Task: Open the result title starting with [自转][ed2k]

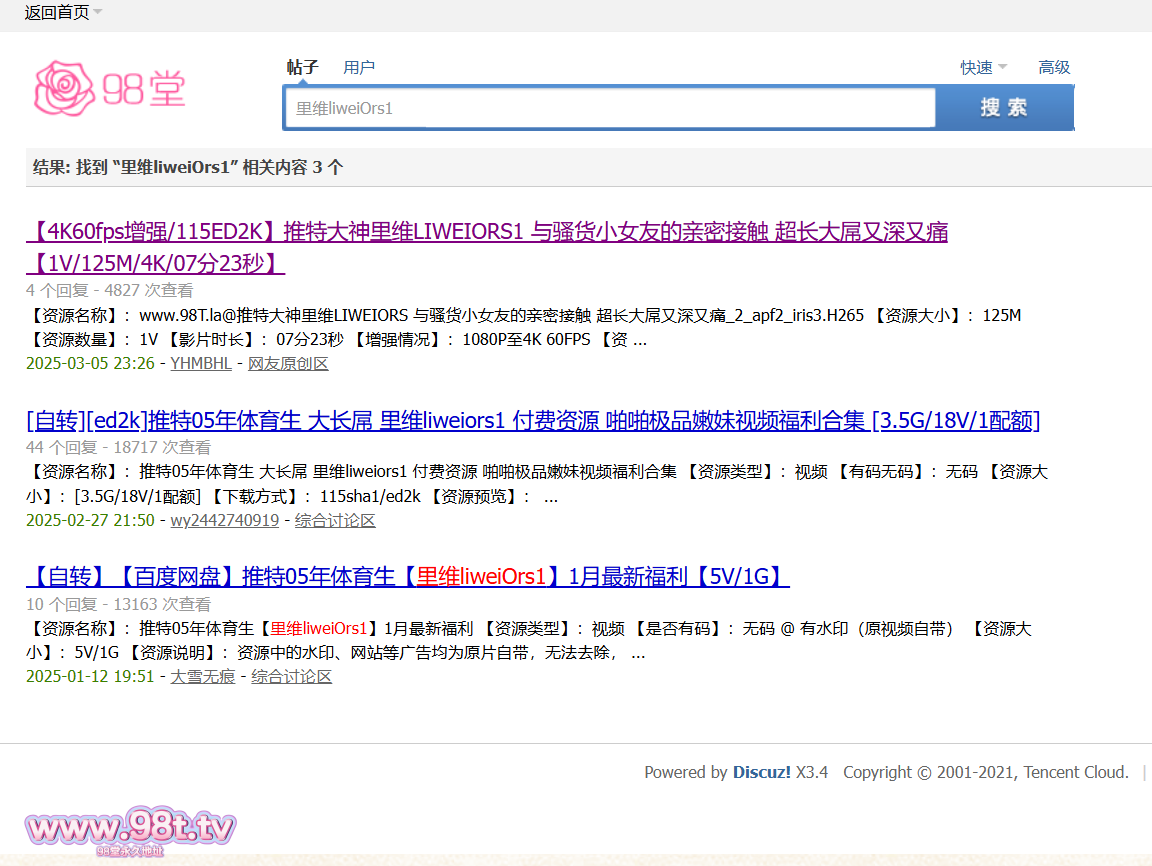Action: [533, 421]
